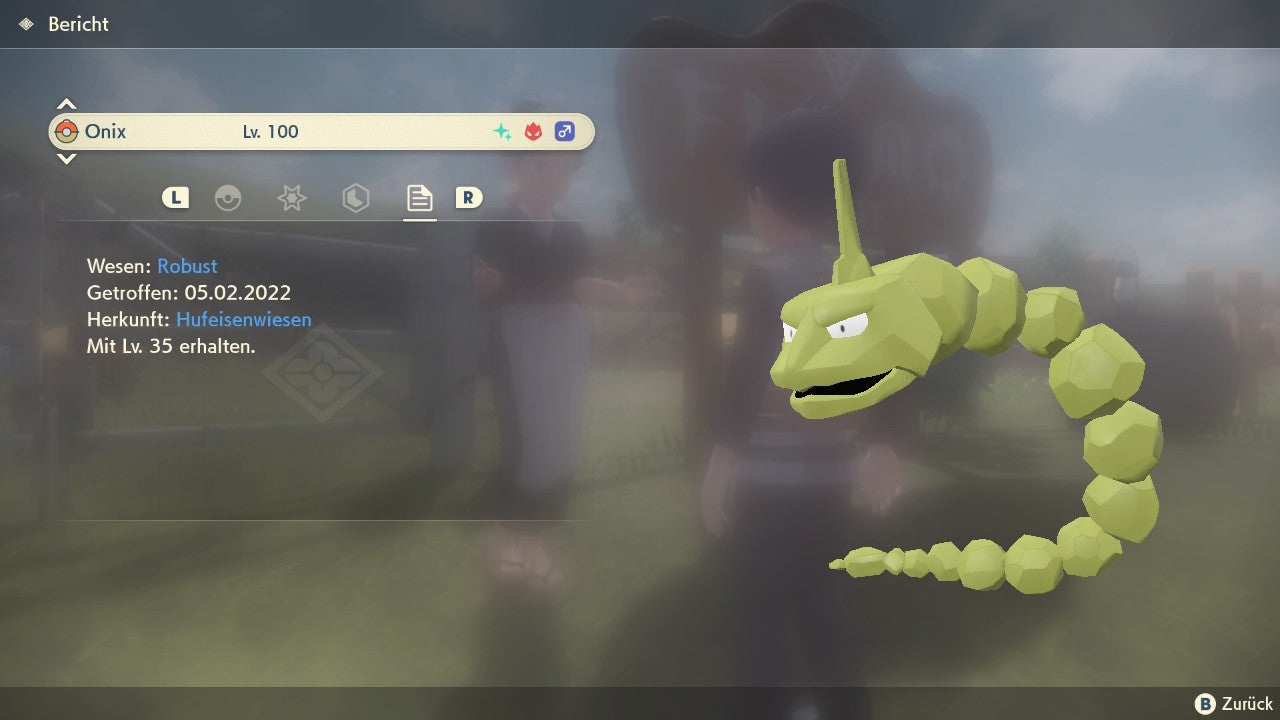Click the Poké Ball icon beside Onix
The height and width of the screenshot is (720, 1280).
click(67, 132)
